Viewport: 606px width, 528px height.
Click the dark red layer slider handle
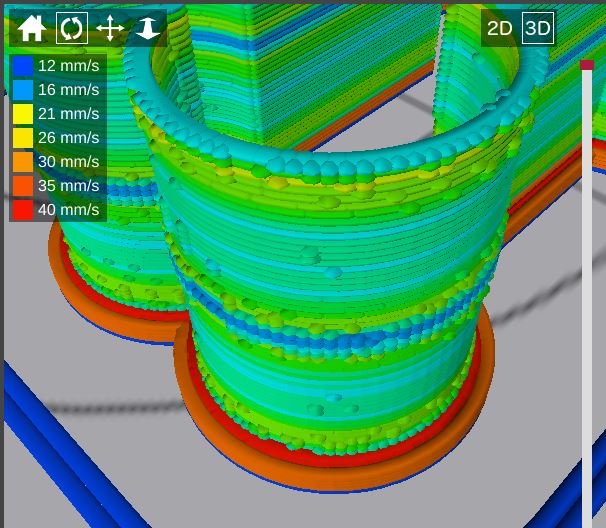[587, 65]
